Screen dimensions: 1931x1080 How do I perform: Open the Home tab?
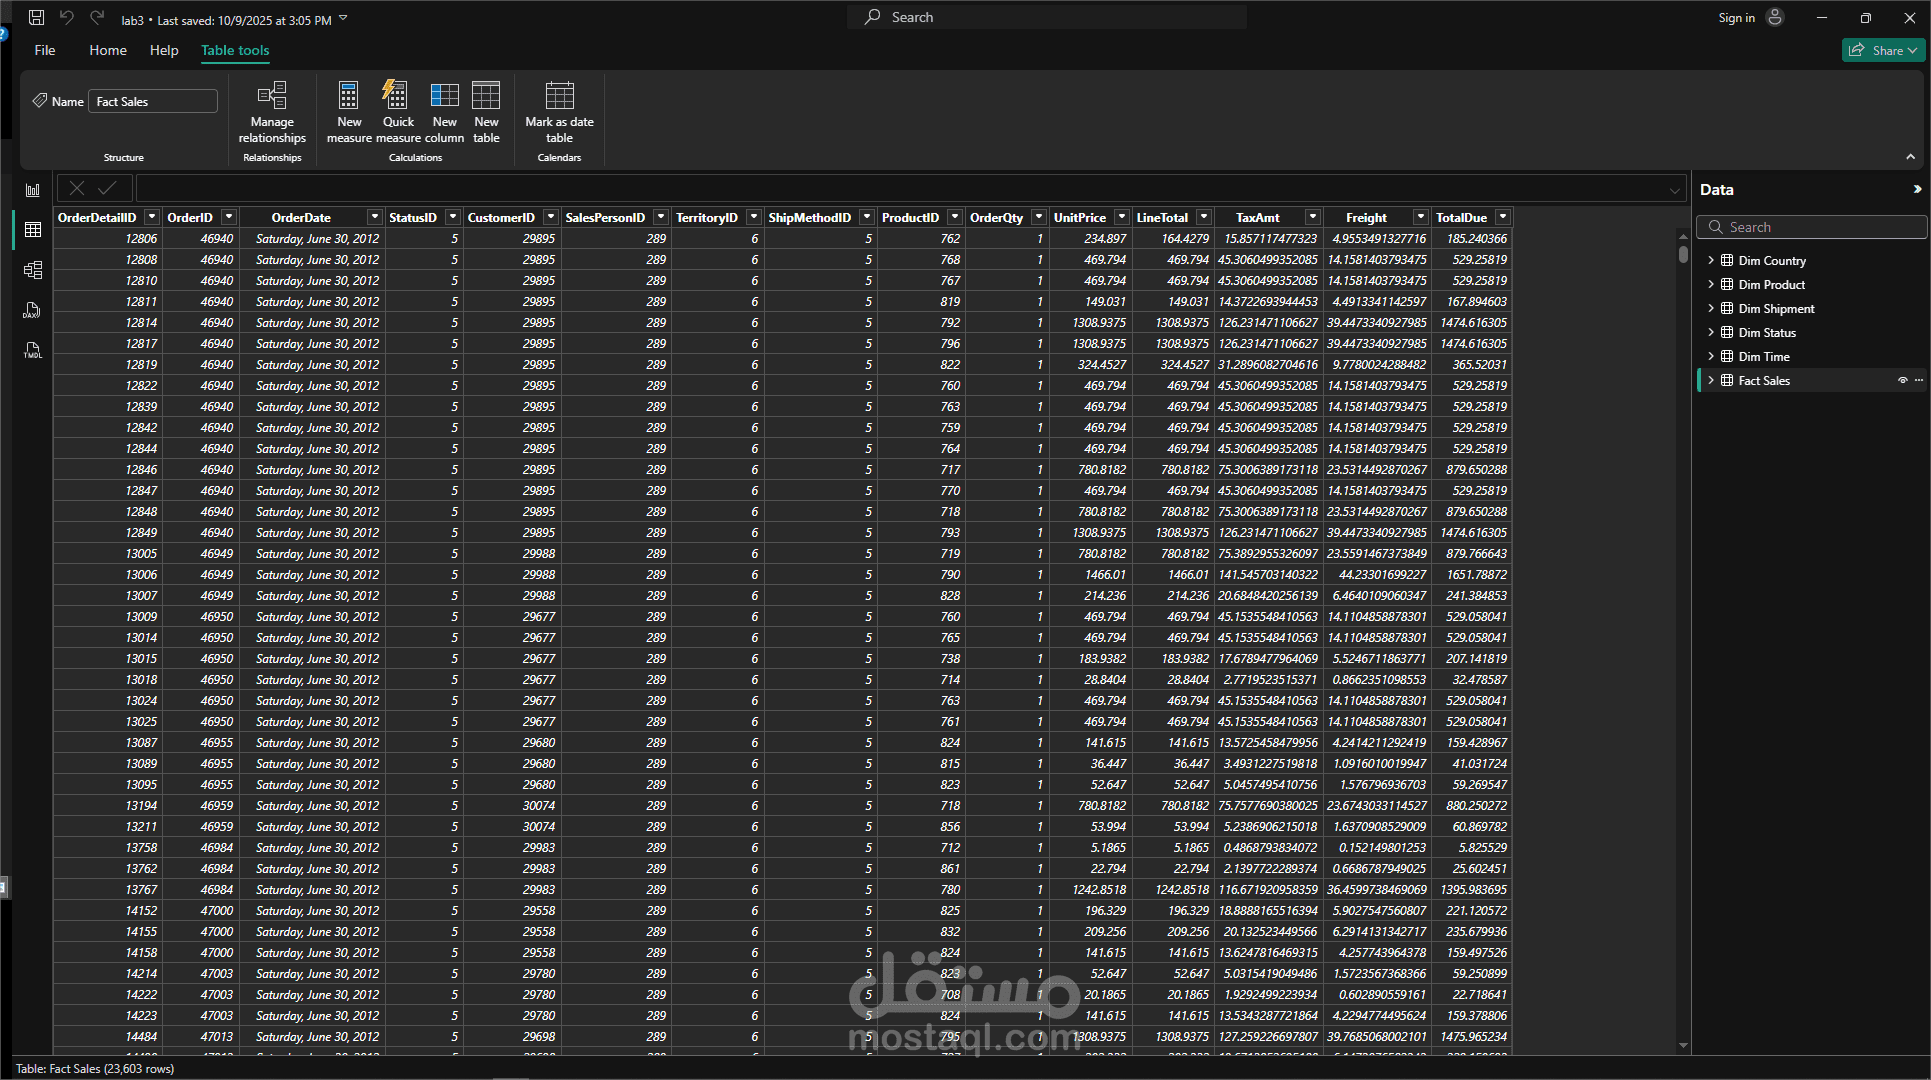coord(108,50)
